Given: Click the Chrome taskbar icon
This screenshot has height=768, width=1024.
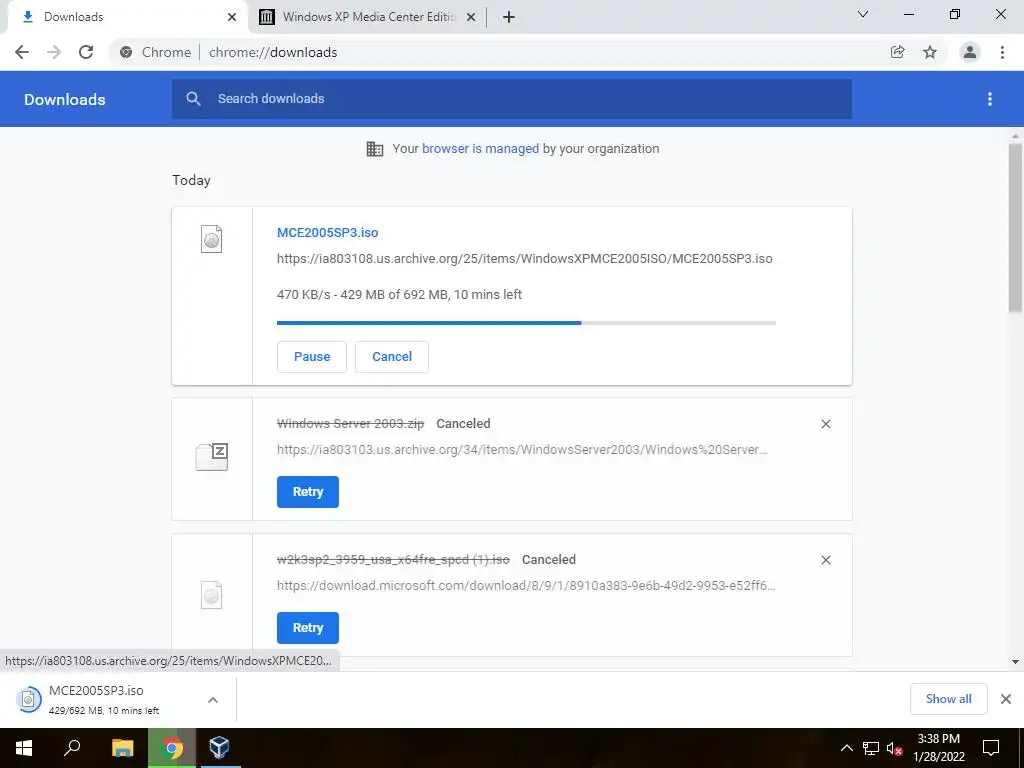Looking at the screenshot, I should 172,748.
